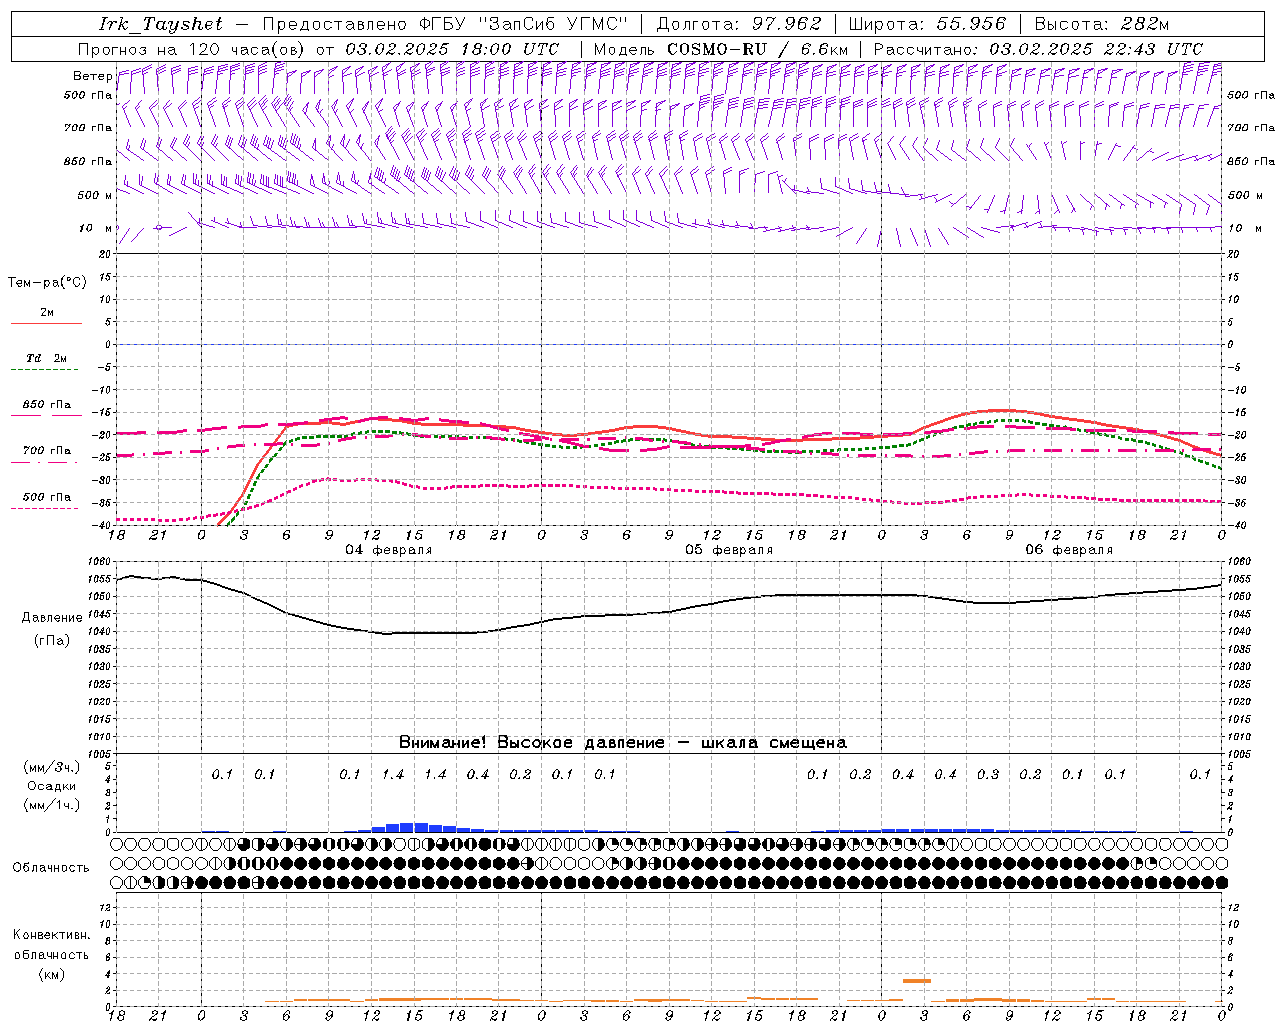Click the "0.3" precipitation value
1280x1024 pixels.
pyautogui.click(x=988, y=774)
